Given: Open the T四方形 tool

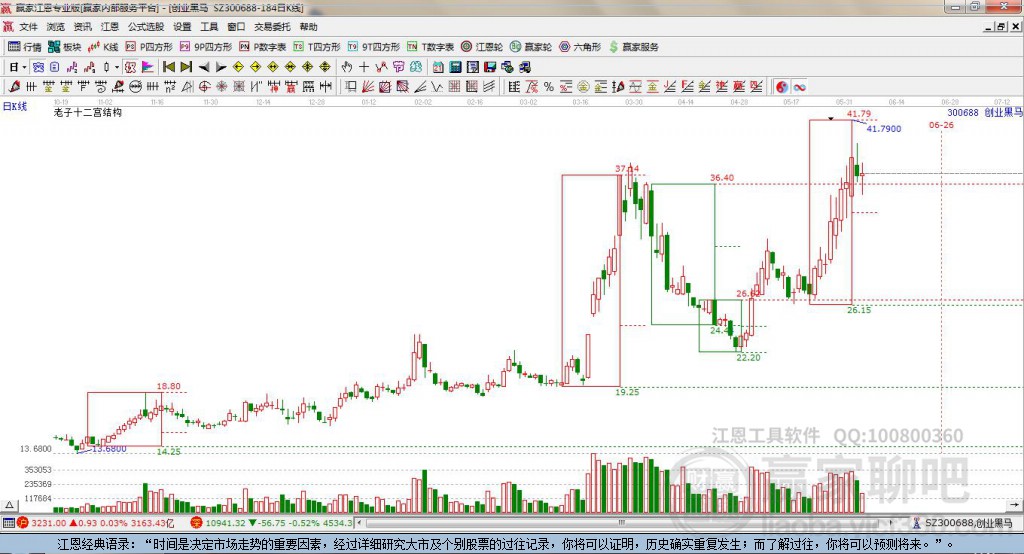Looking at the screenshot, I should click(x=317, y=47).
